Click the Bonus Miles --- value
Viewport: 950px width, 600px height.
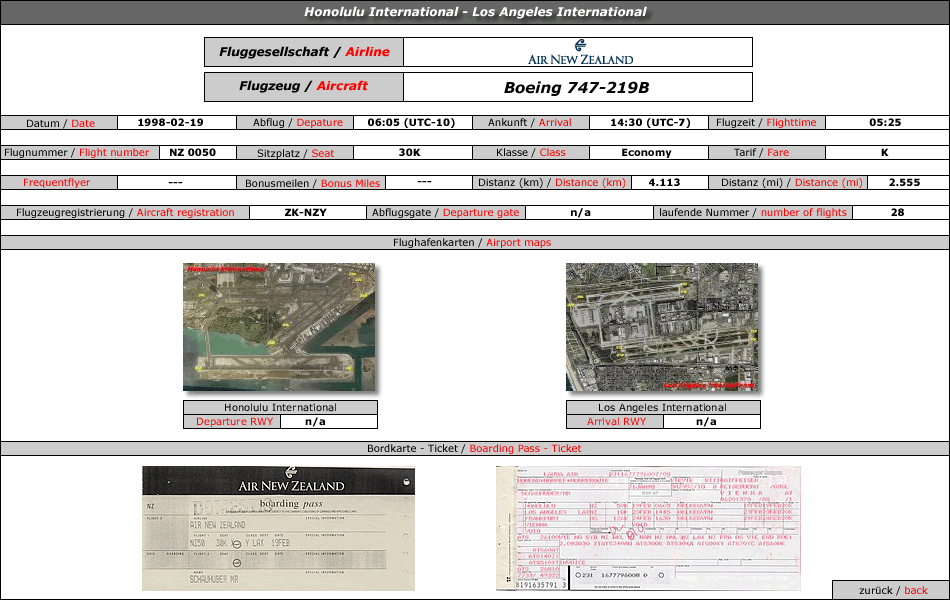(425, 182)
